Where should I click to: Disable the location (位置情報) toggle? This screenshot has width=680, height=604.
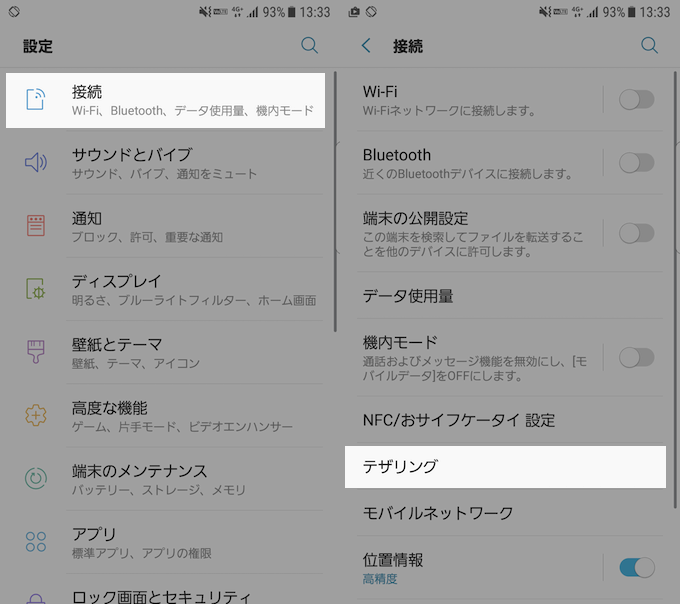[x=636, y=568]
